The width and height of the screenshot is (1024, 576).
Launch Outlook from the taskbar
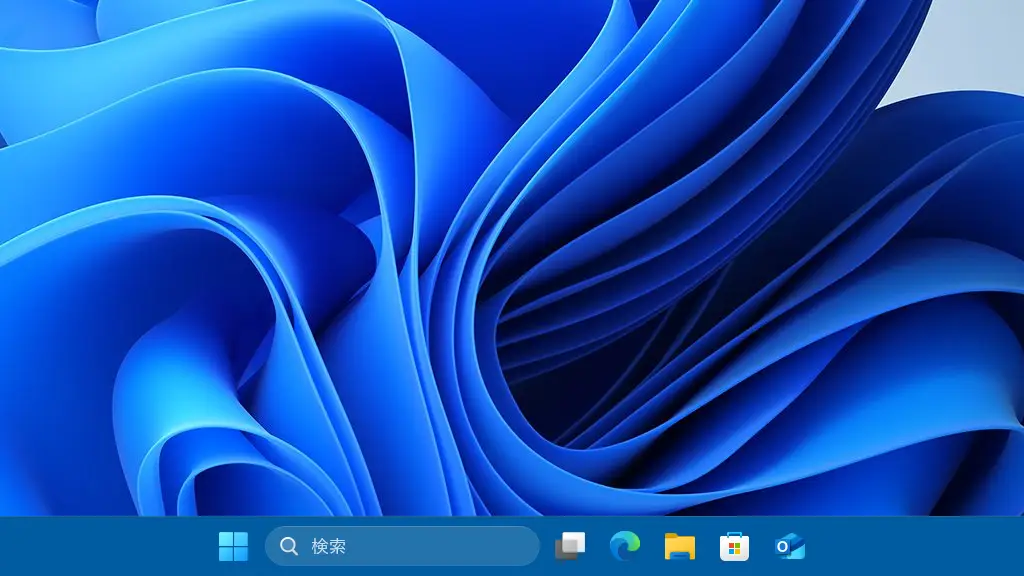tap(790, 546)
